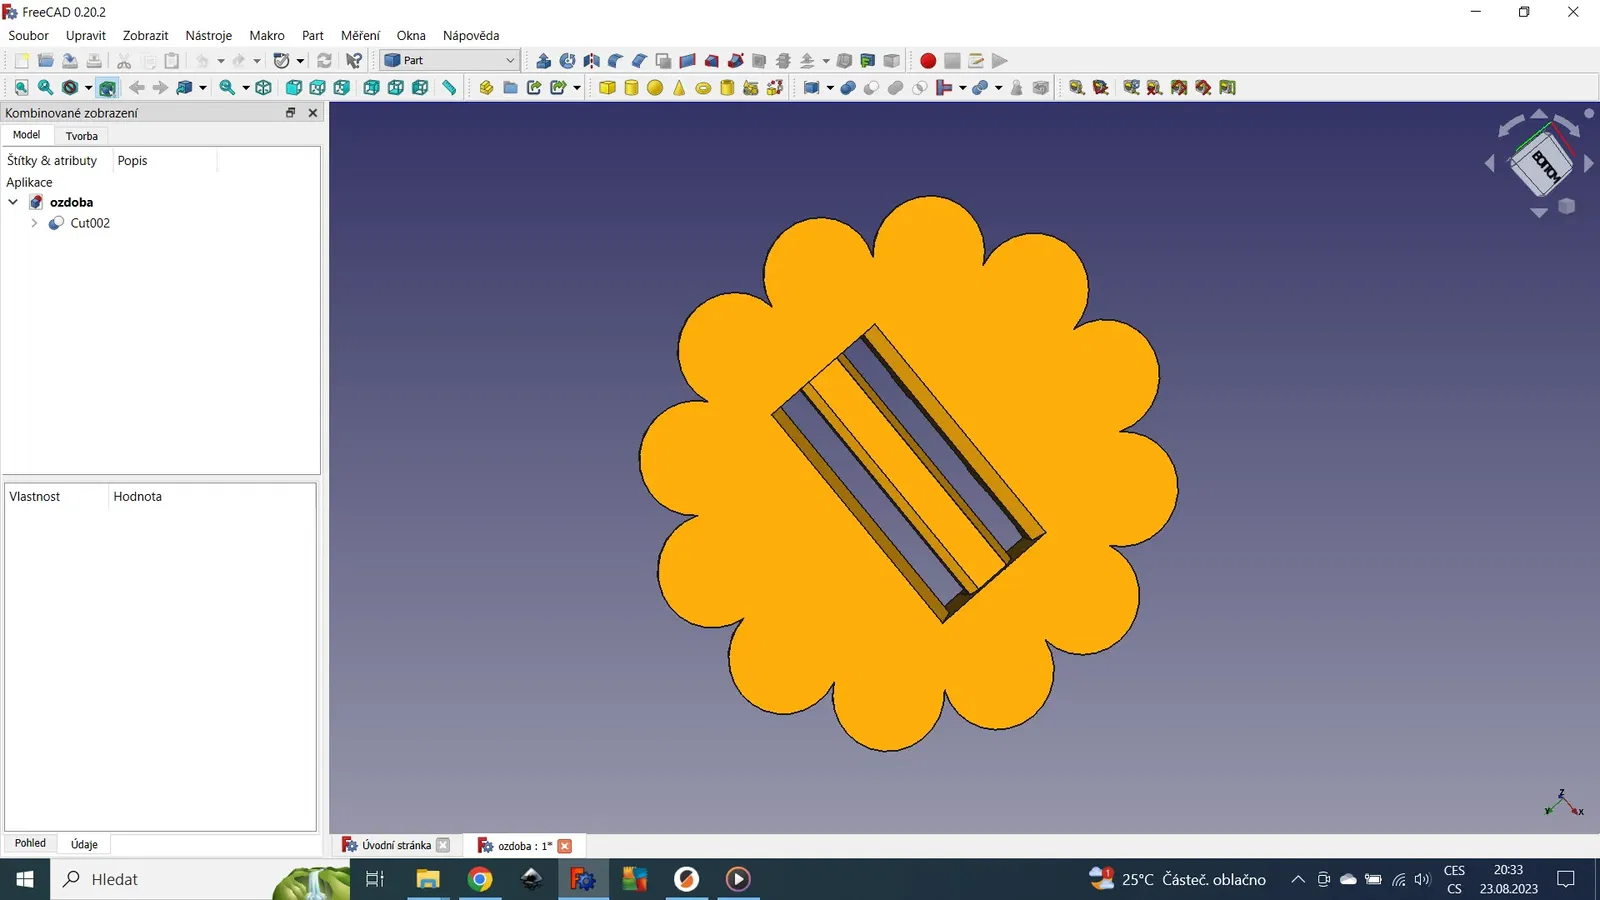The height and width of the screenshot is (900, 1600).
Task: Start macro recording with red circle
Action: pos(928,61)
